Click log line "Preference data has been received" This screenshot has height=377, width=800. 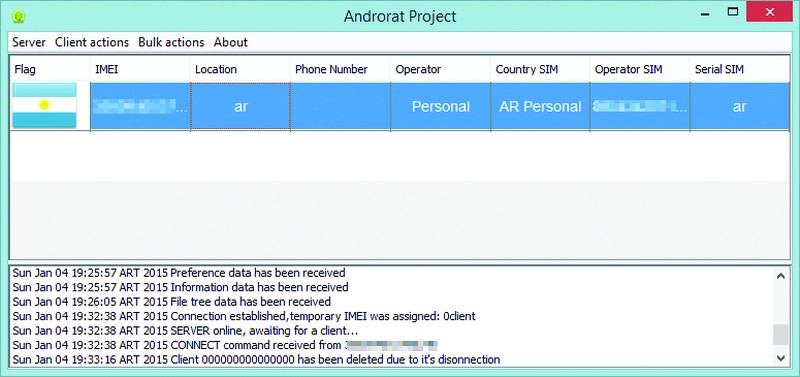point(179,273)
